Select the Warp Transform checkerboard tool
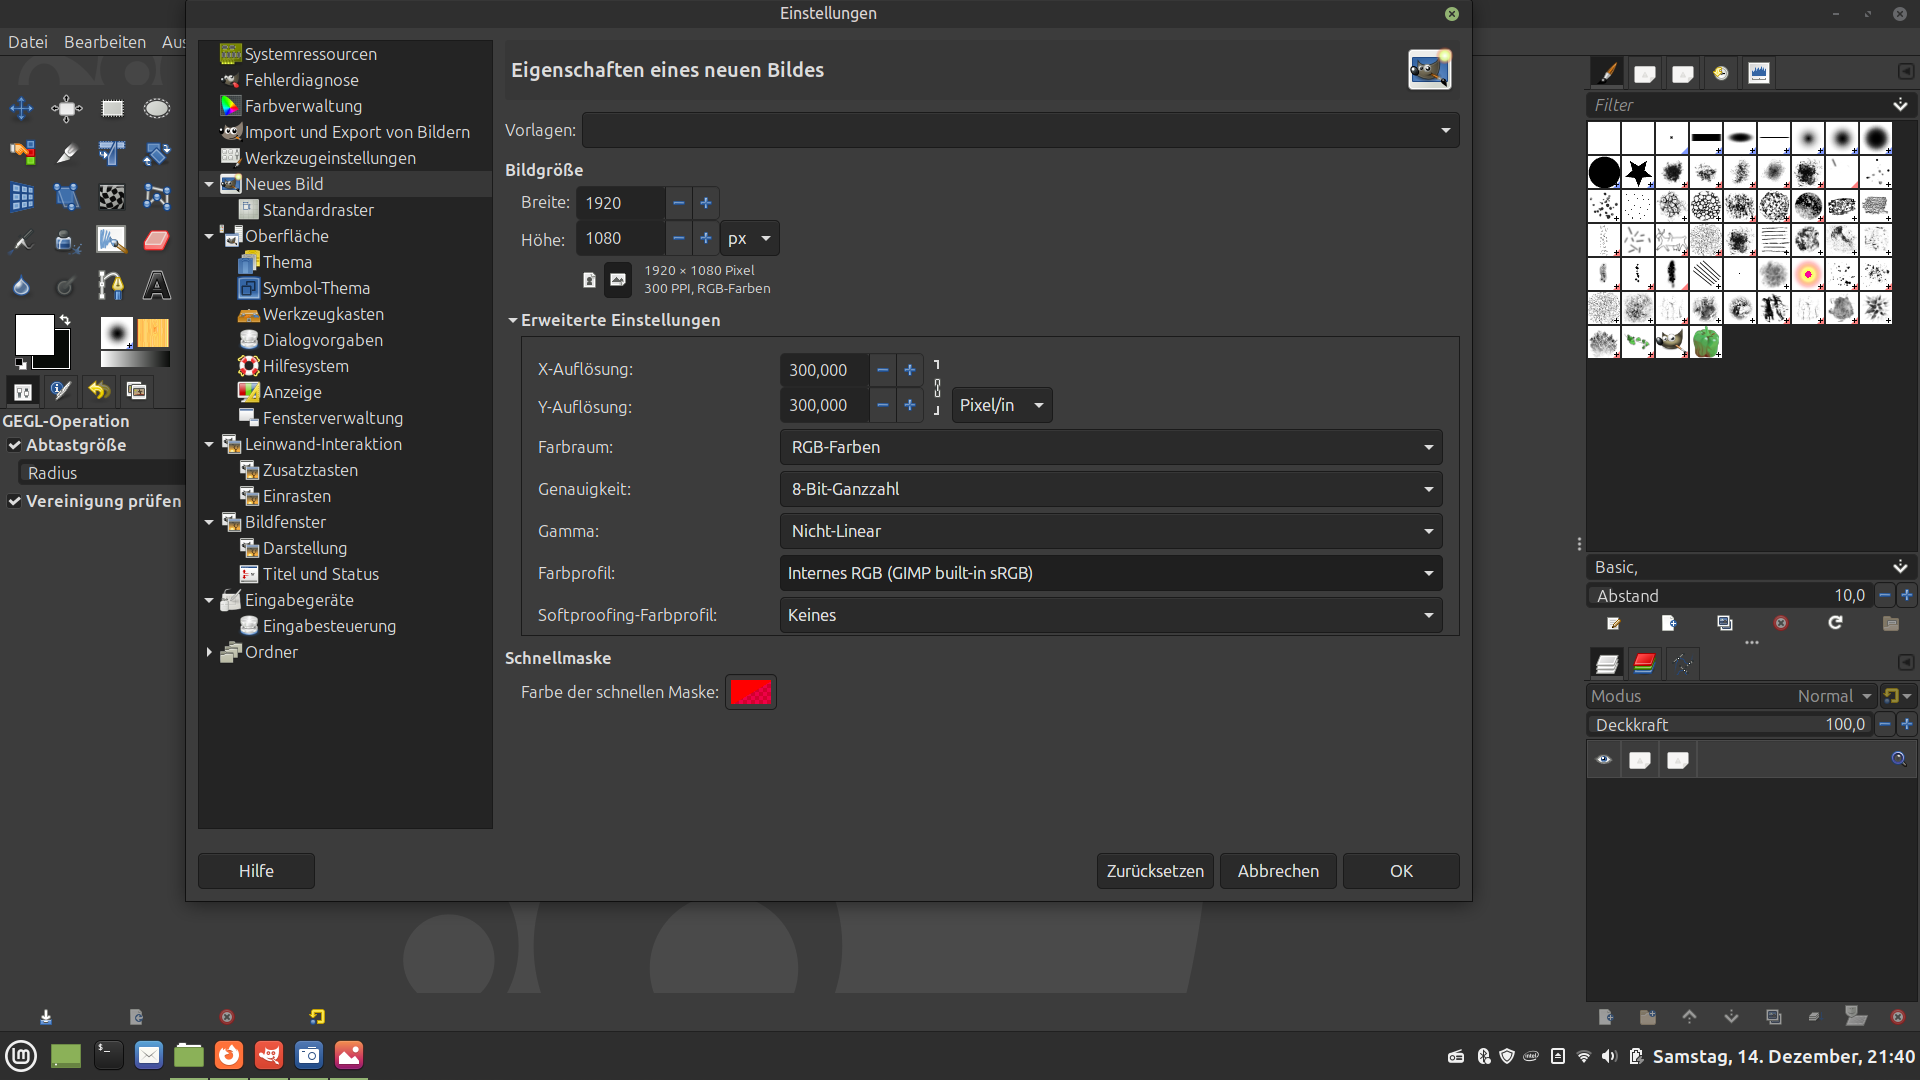This screenshot has width=1920, height=1080. point(112,197)
